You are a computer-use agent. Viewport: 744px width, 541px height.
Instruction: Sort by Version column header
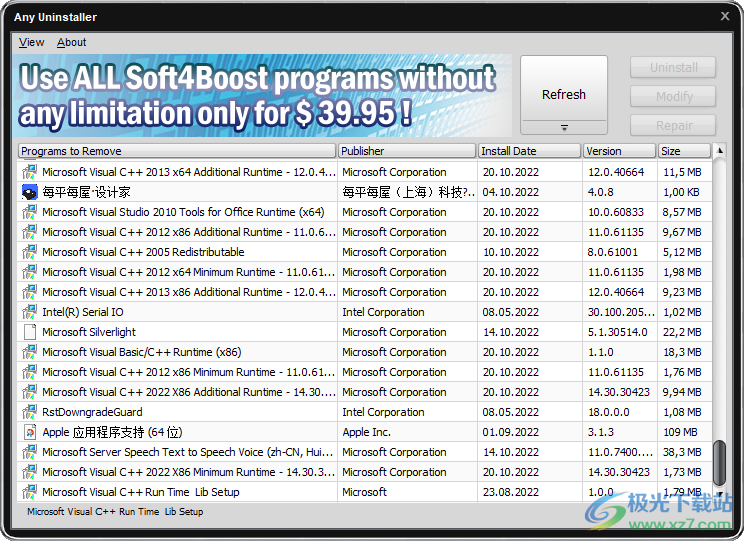(619, 151)
